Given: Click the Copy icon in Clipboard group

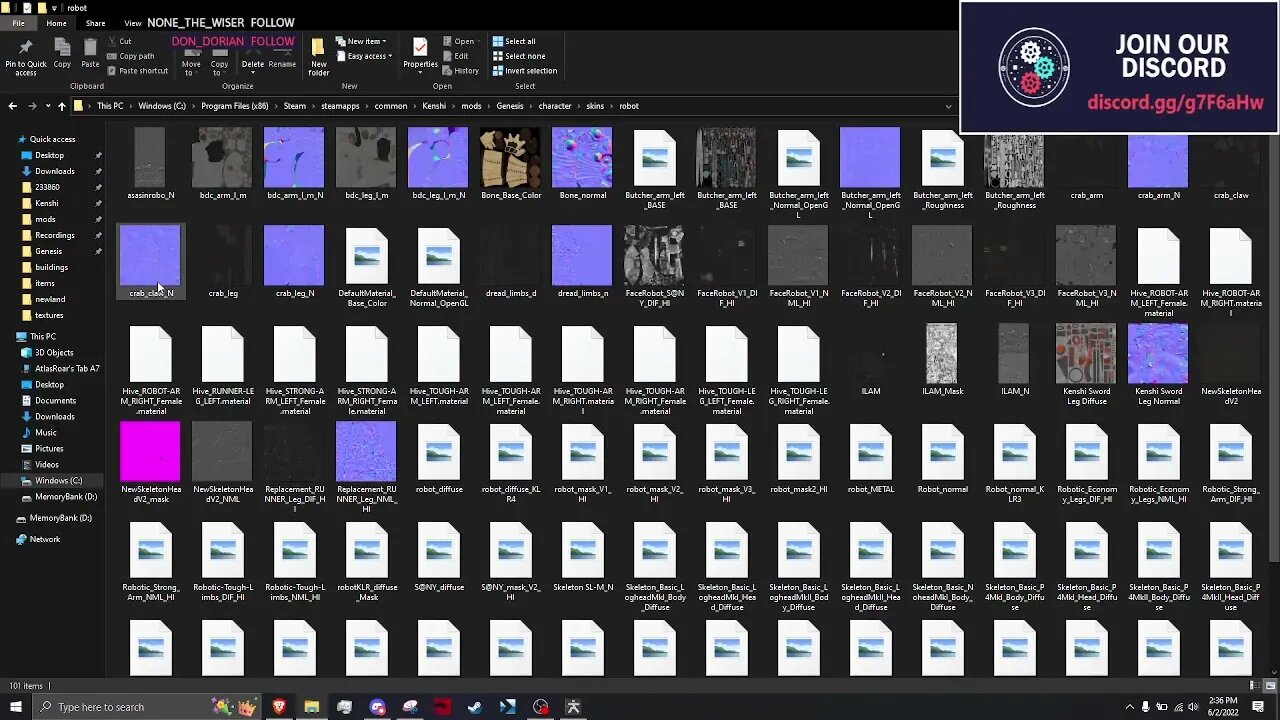Looking at the screenshot, I should coord(62,47).
